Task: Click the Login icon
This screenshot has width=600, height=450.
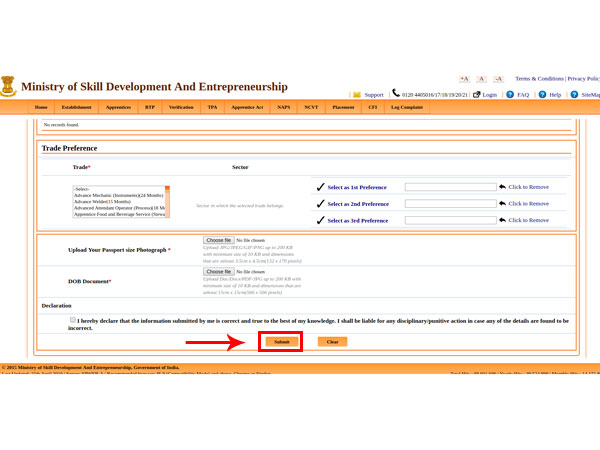Action: coord(476,94)
